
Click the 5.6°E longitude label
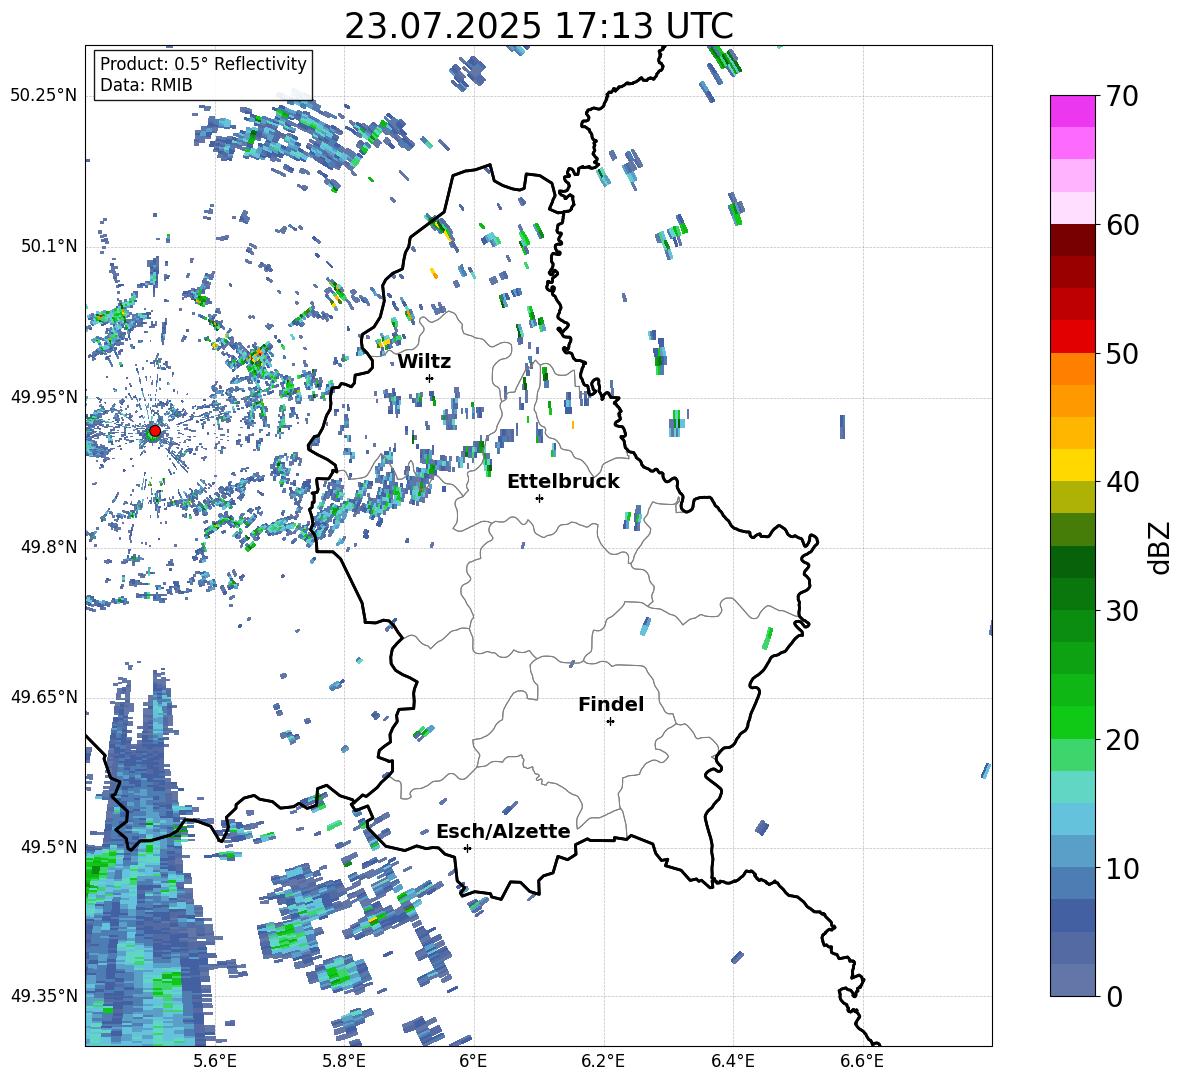coord(215,1062)
